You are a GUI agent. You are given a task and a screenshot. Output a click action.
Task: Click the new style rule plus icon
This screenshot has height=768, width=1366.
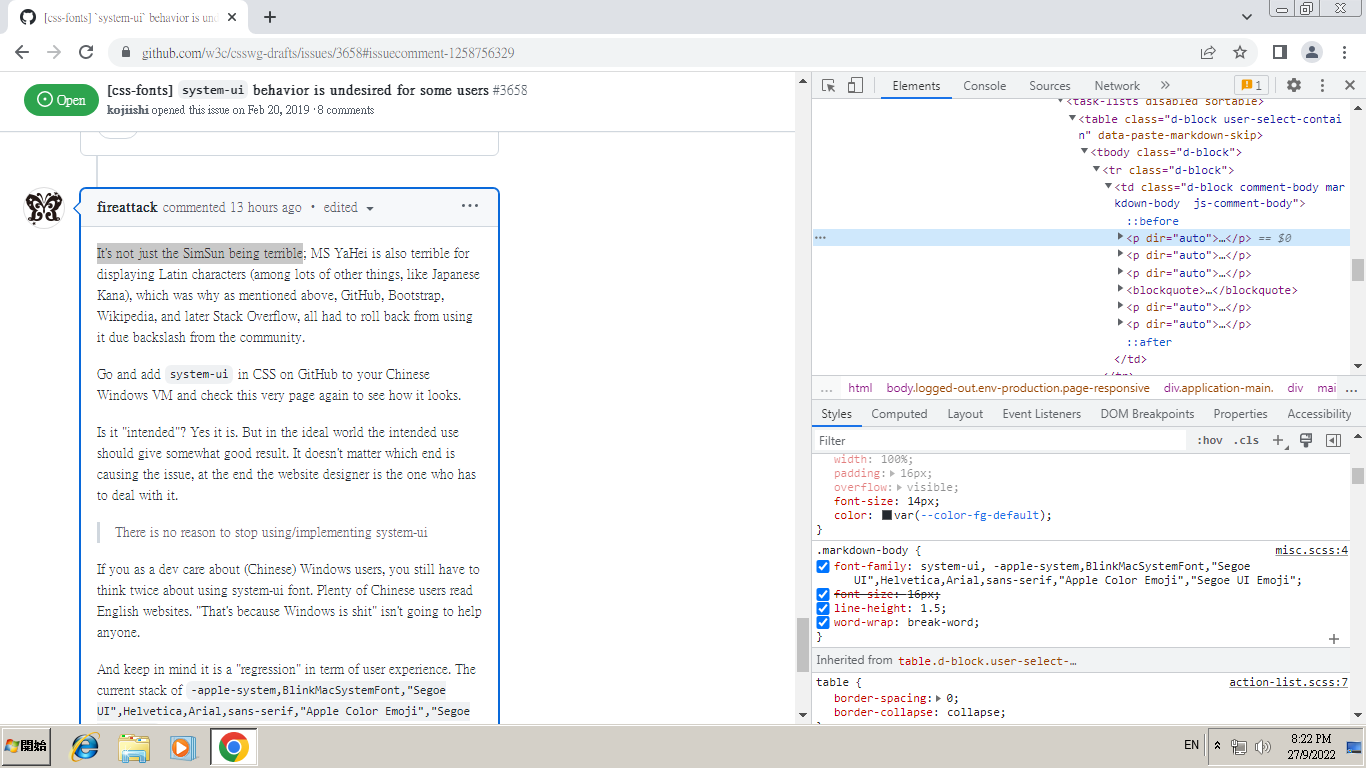pyautogui.click(x=1278, y=440)
